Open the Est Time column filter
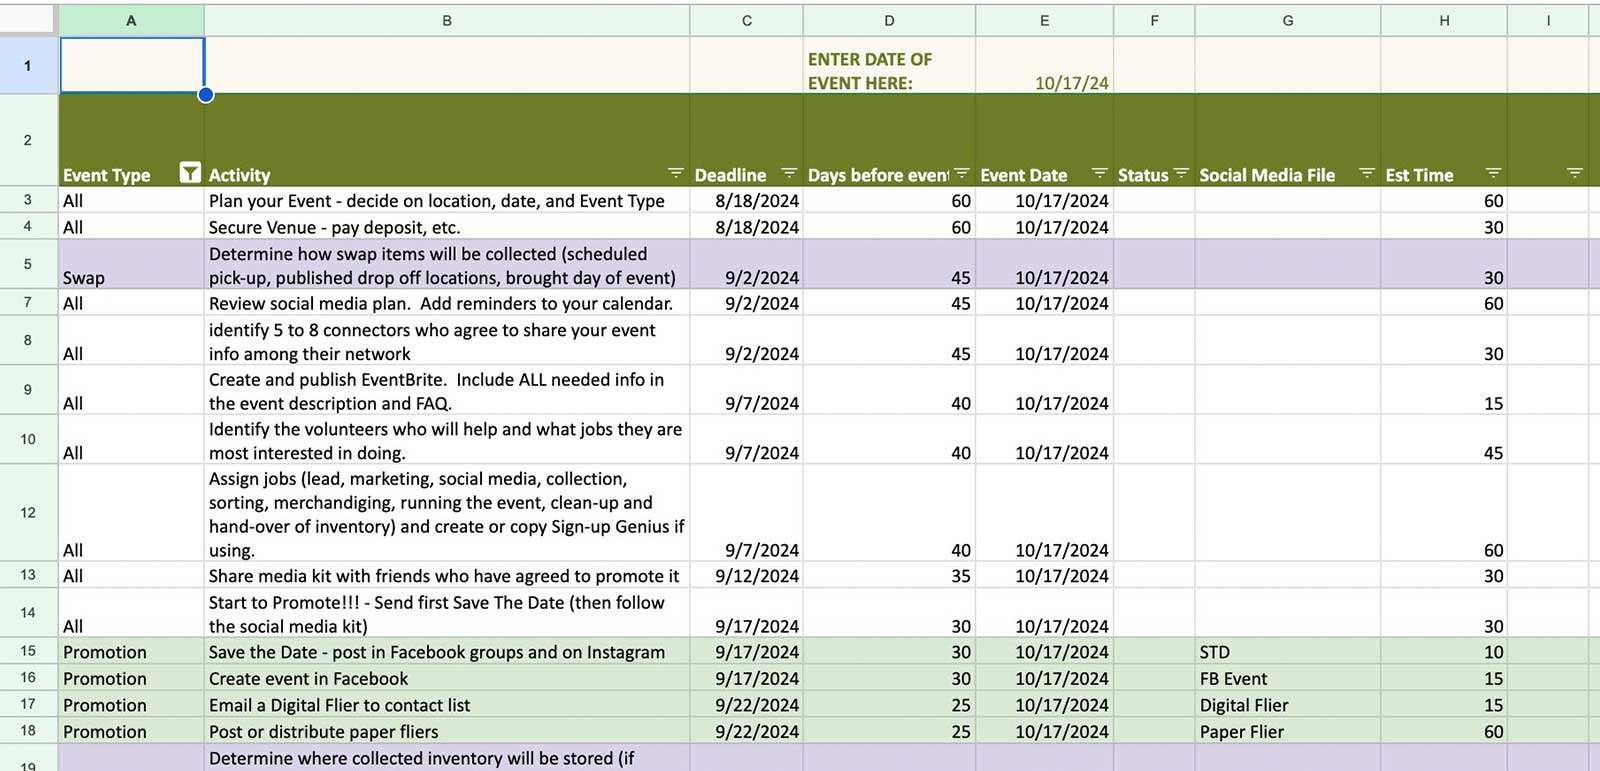1600x771 pixels. point(1494,173)
